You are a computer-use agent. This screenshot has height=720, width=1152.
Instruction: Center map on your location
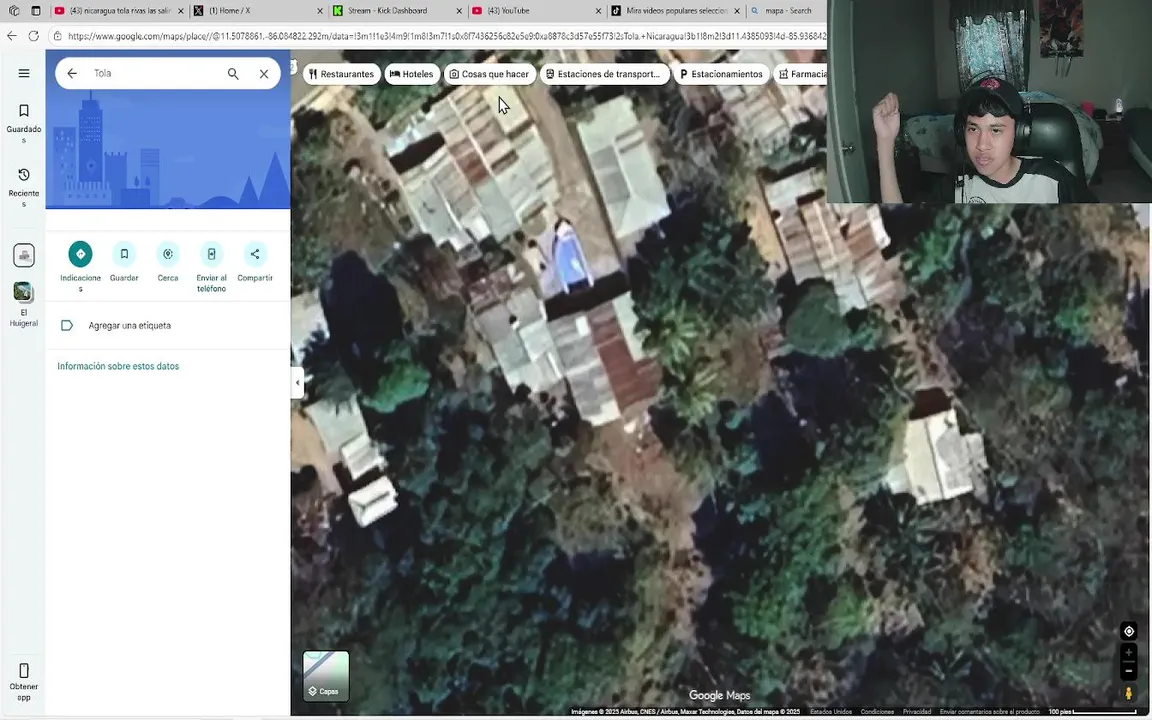click(1128, 631)
